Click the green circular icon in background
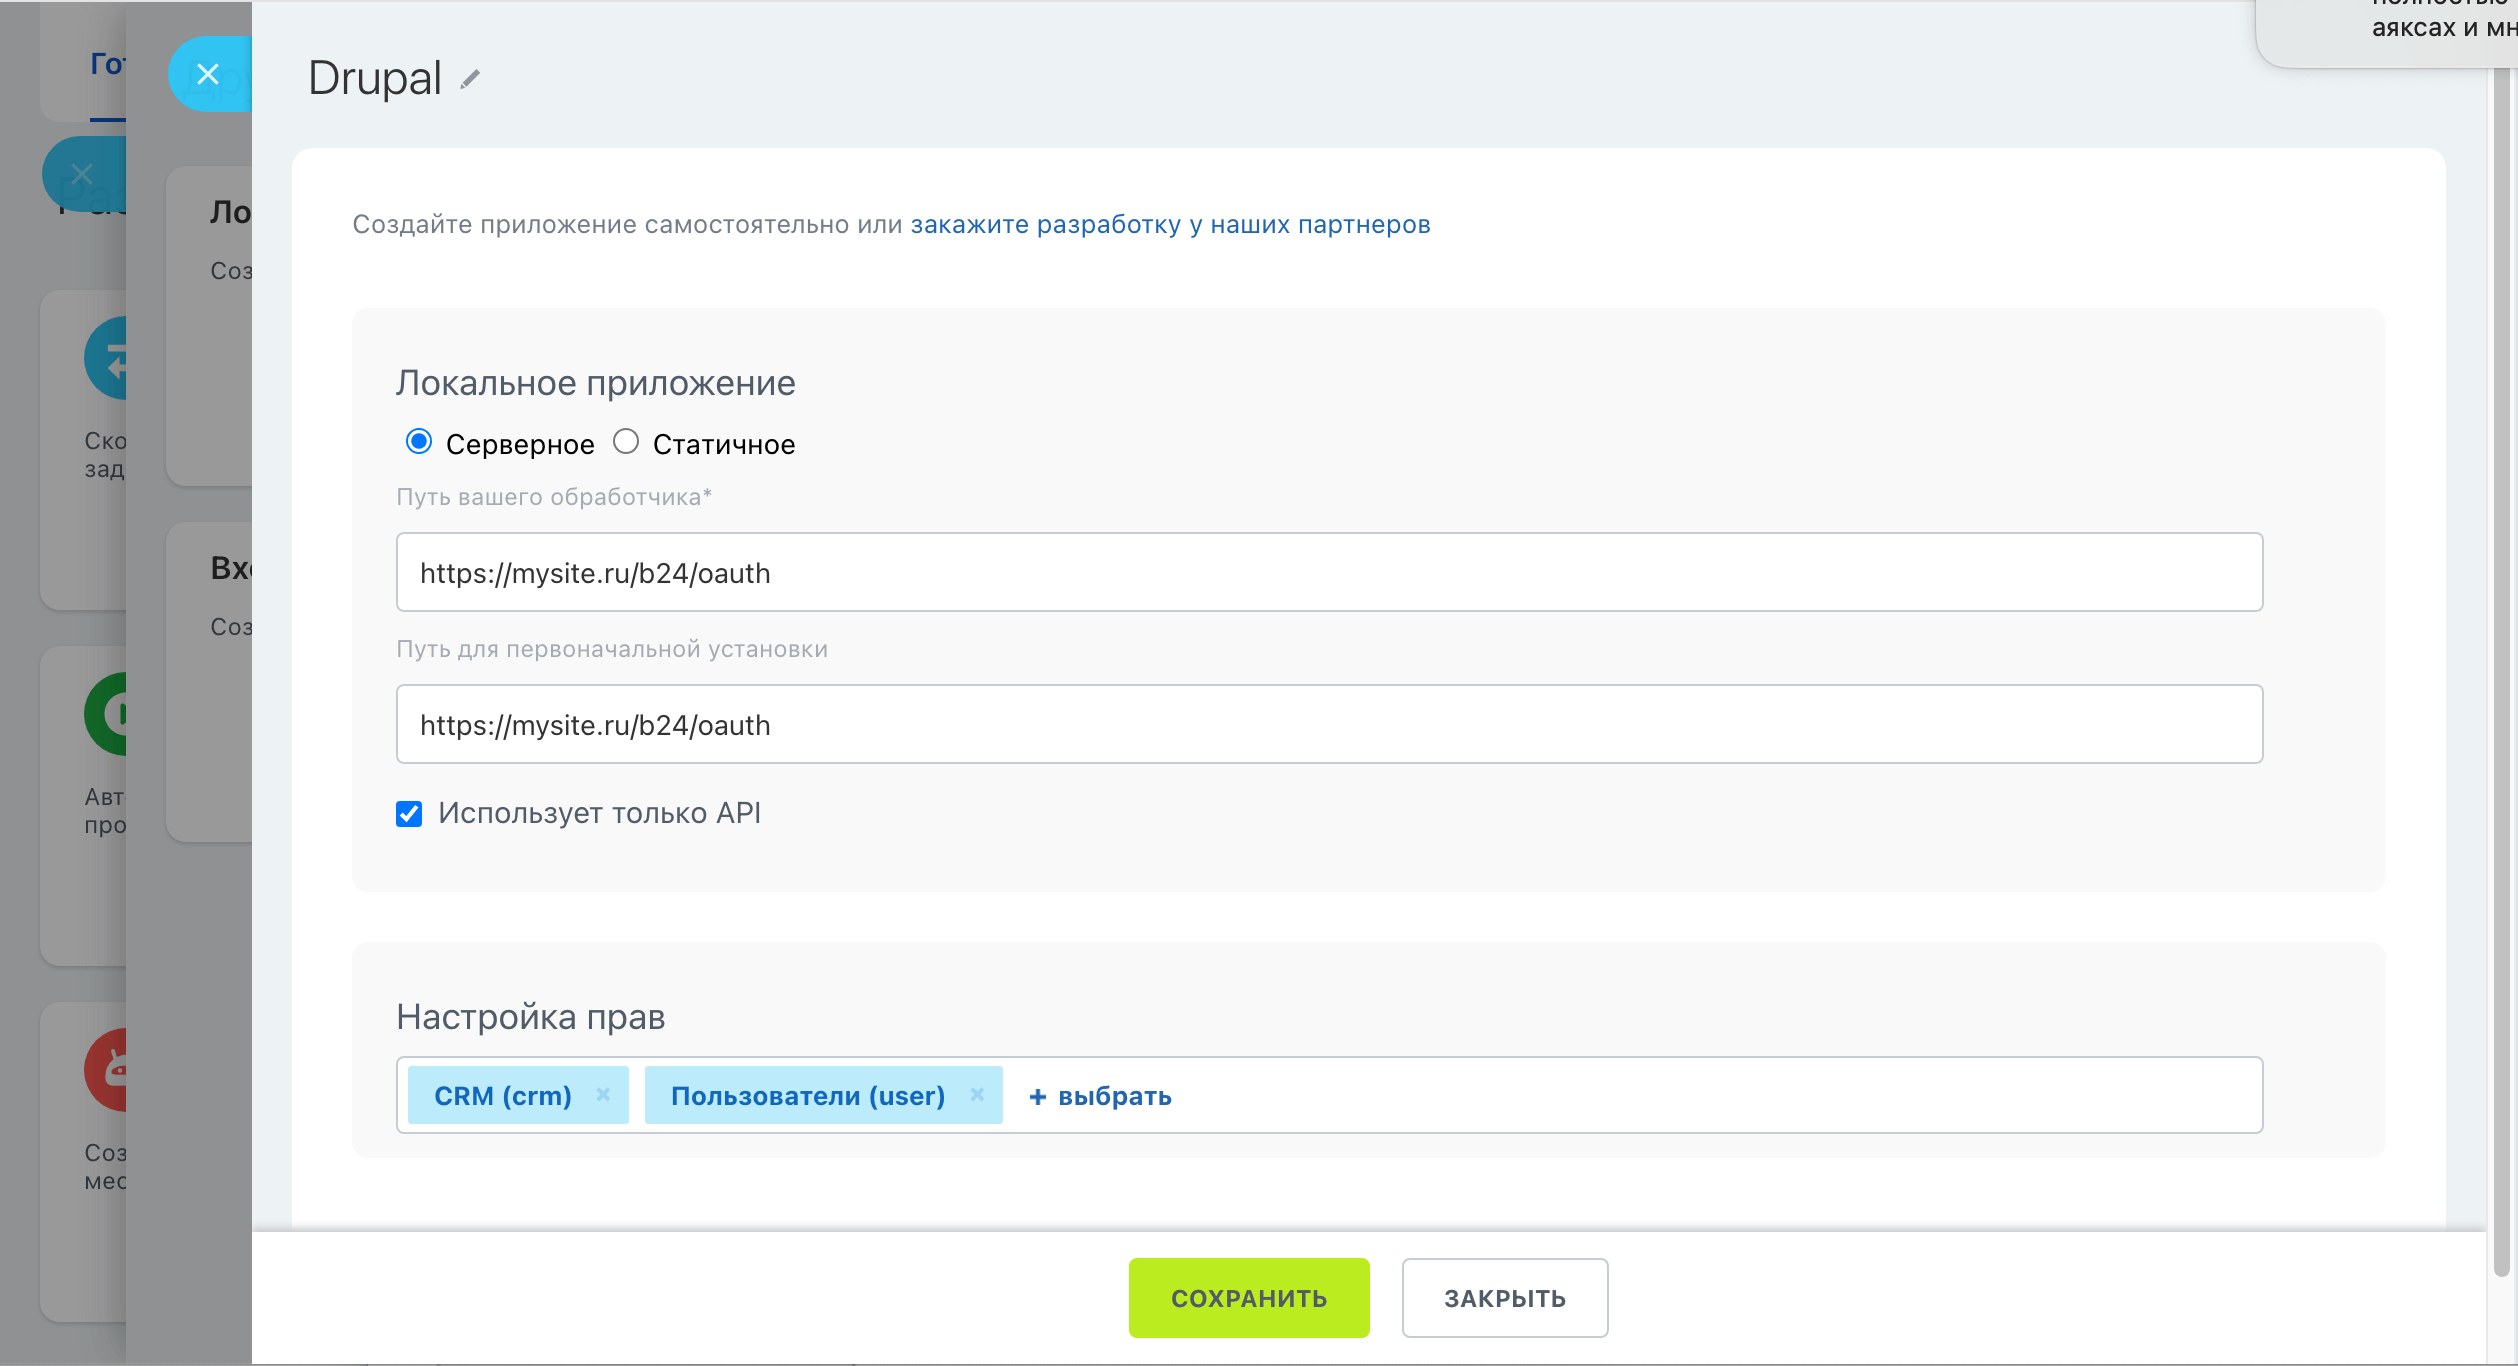Image resolution: width=2518 pixels, height=1366 pixels. 106,714
